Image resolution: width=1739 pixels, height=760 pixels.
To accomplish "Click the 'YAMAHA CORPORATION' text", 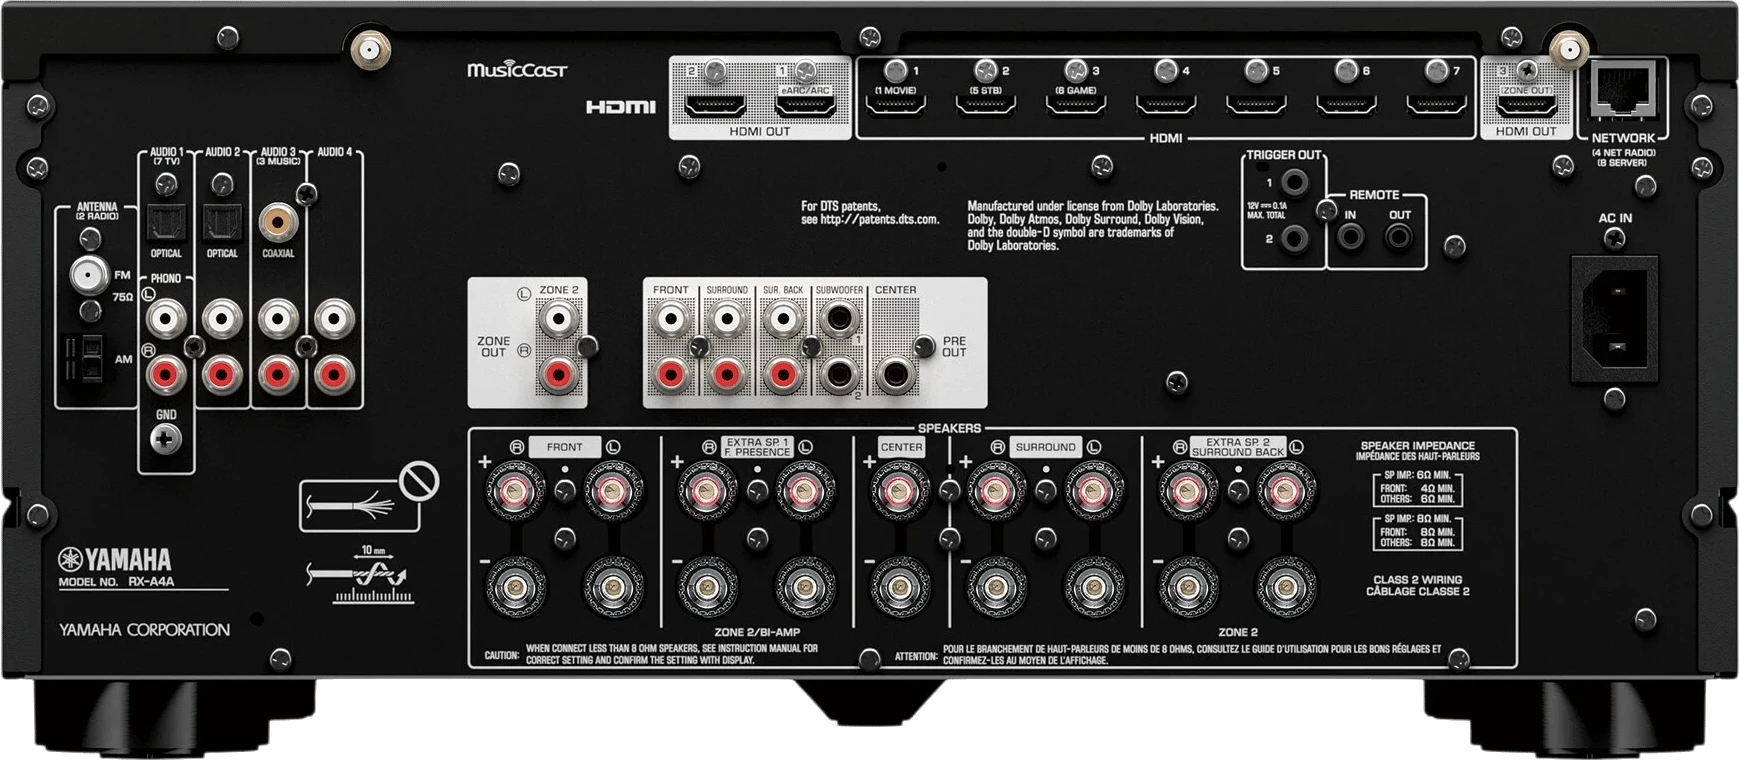I will click(144, 630).
